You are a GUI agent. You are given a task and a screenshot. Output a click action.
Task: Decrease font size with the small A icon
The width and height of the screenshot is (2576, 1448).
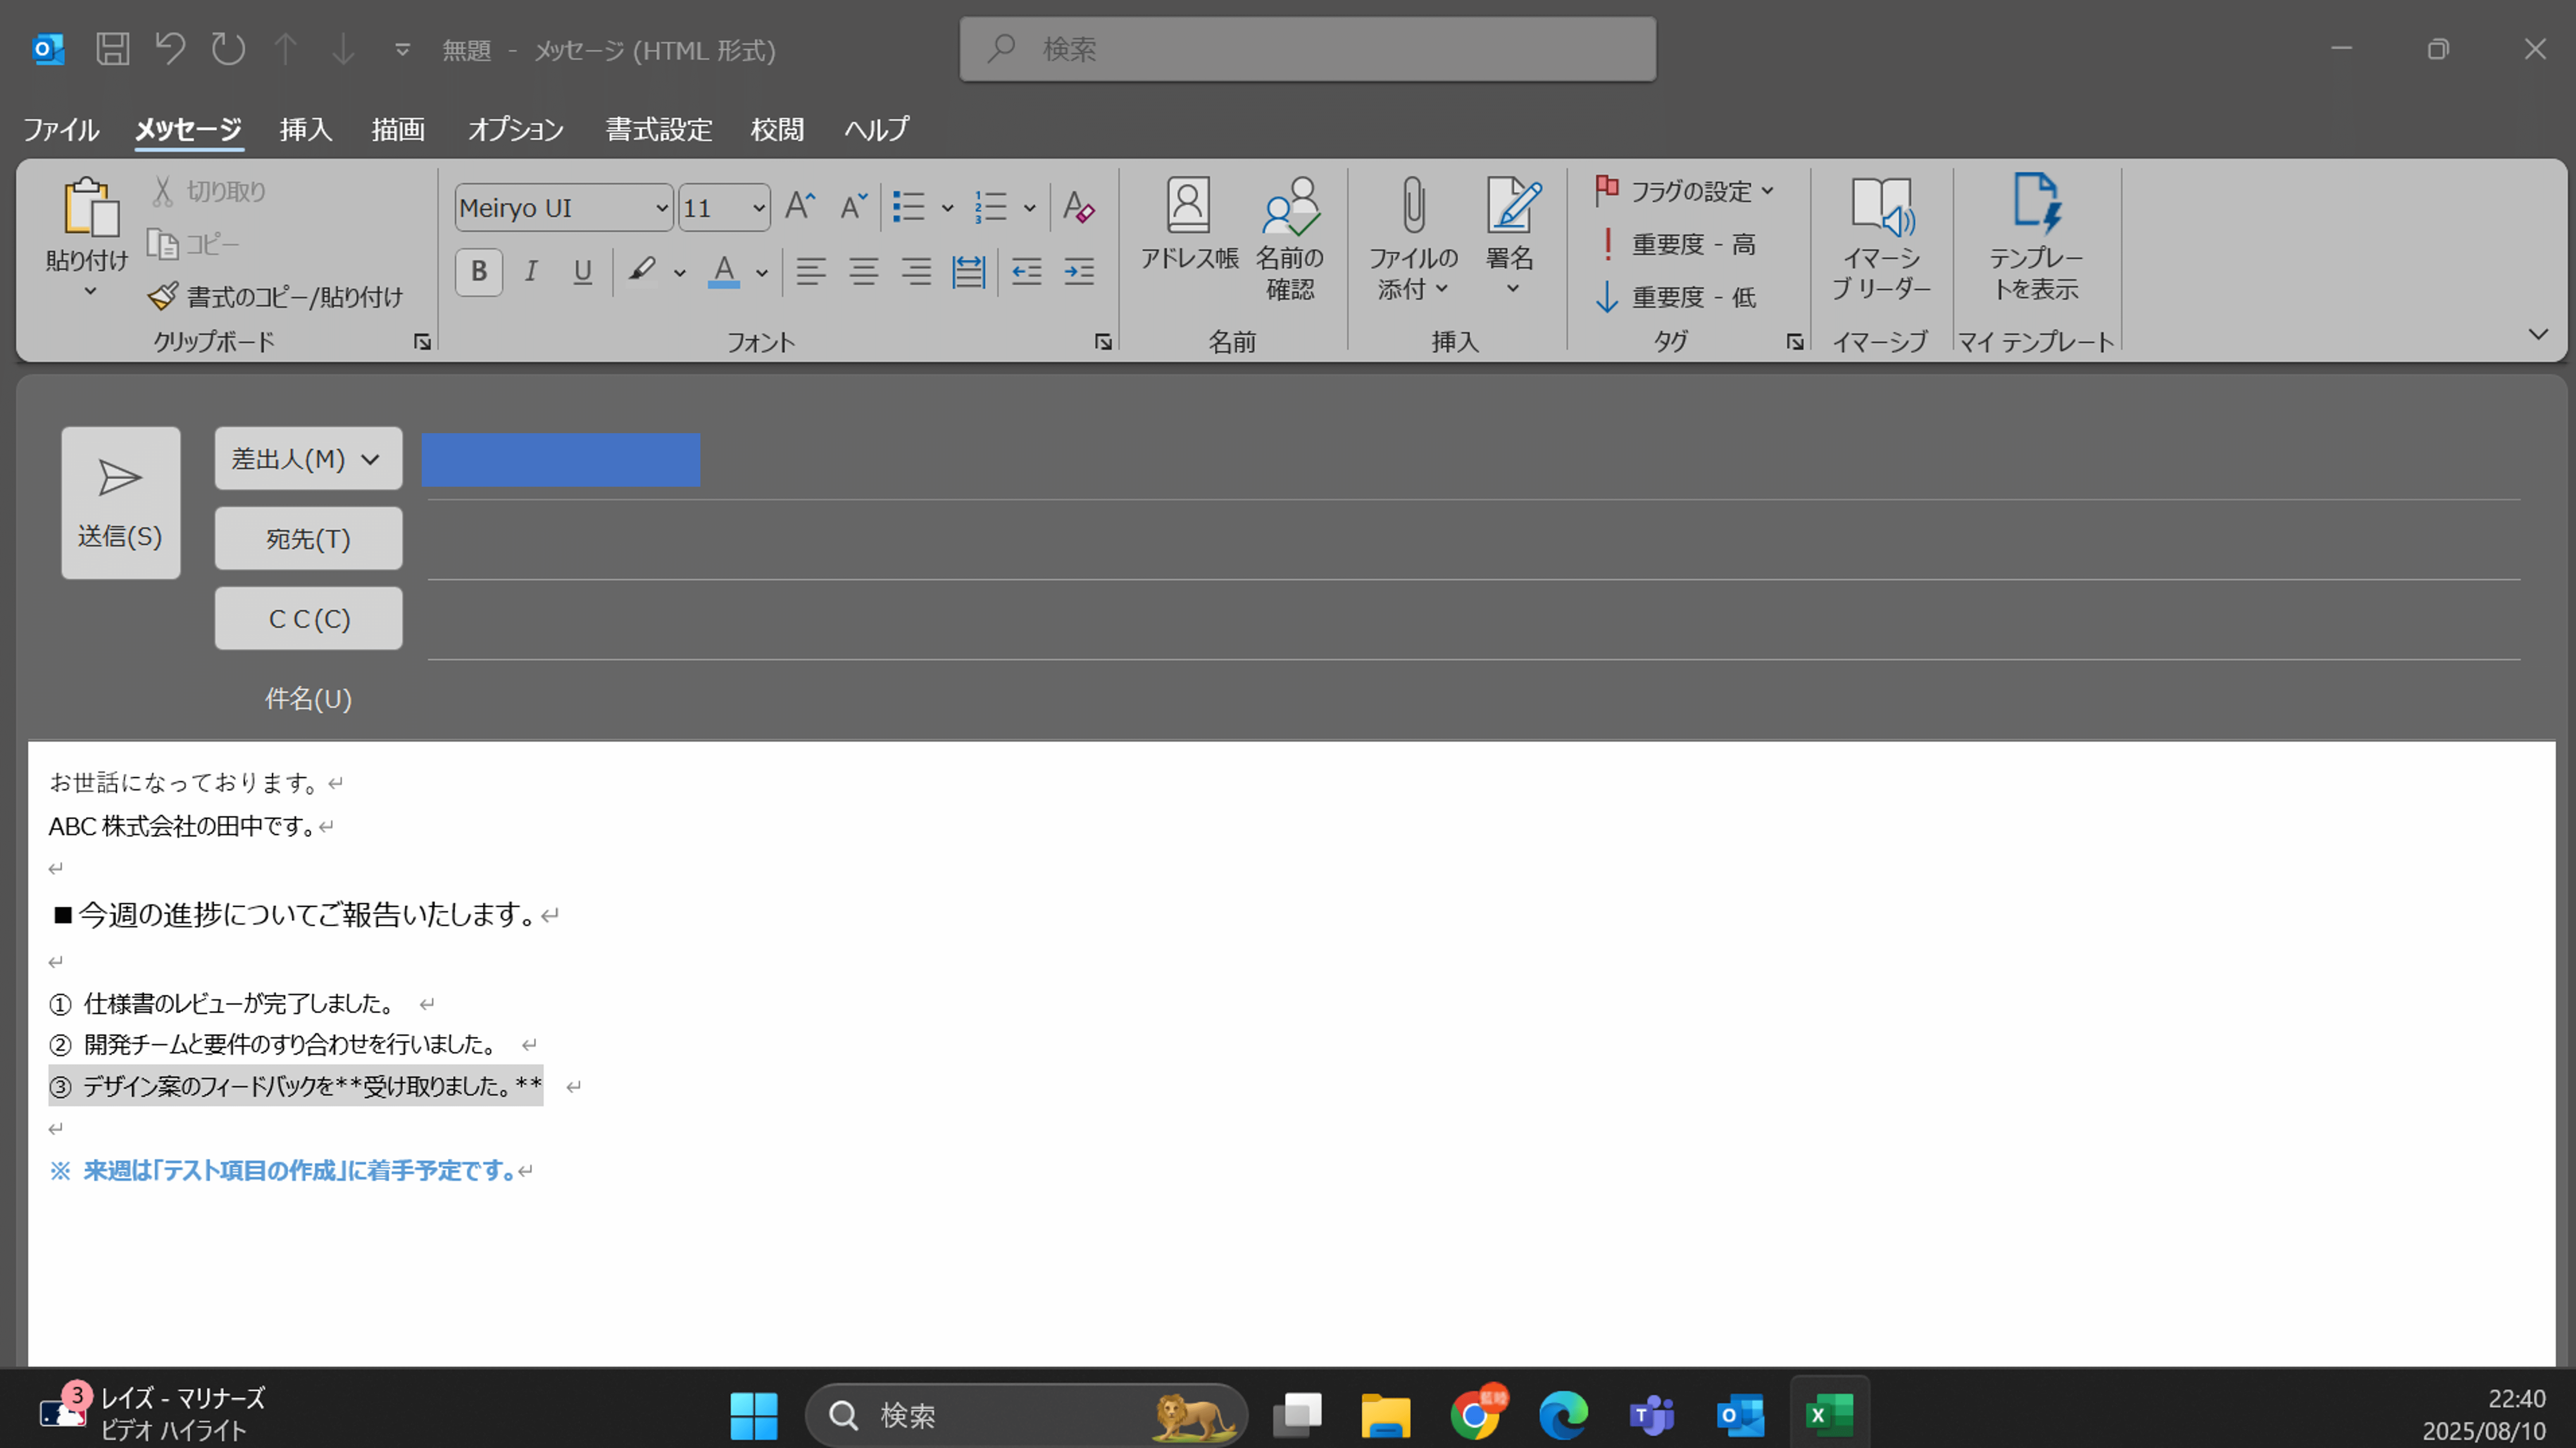click(x=853, y=207)
